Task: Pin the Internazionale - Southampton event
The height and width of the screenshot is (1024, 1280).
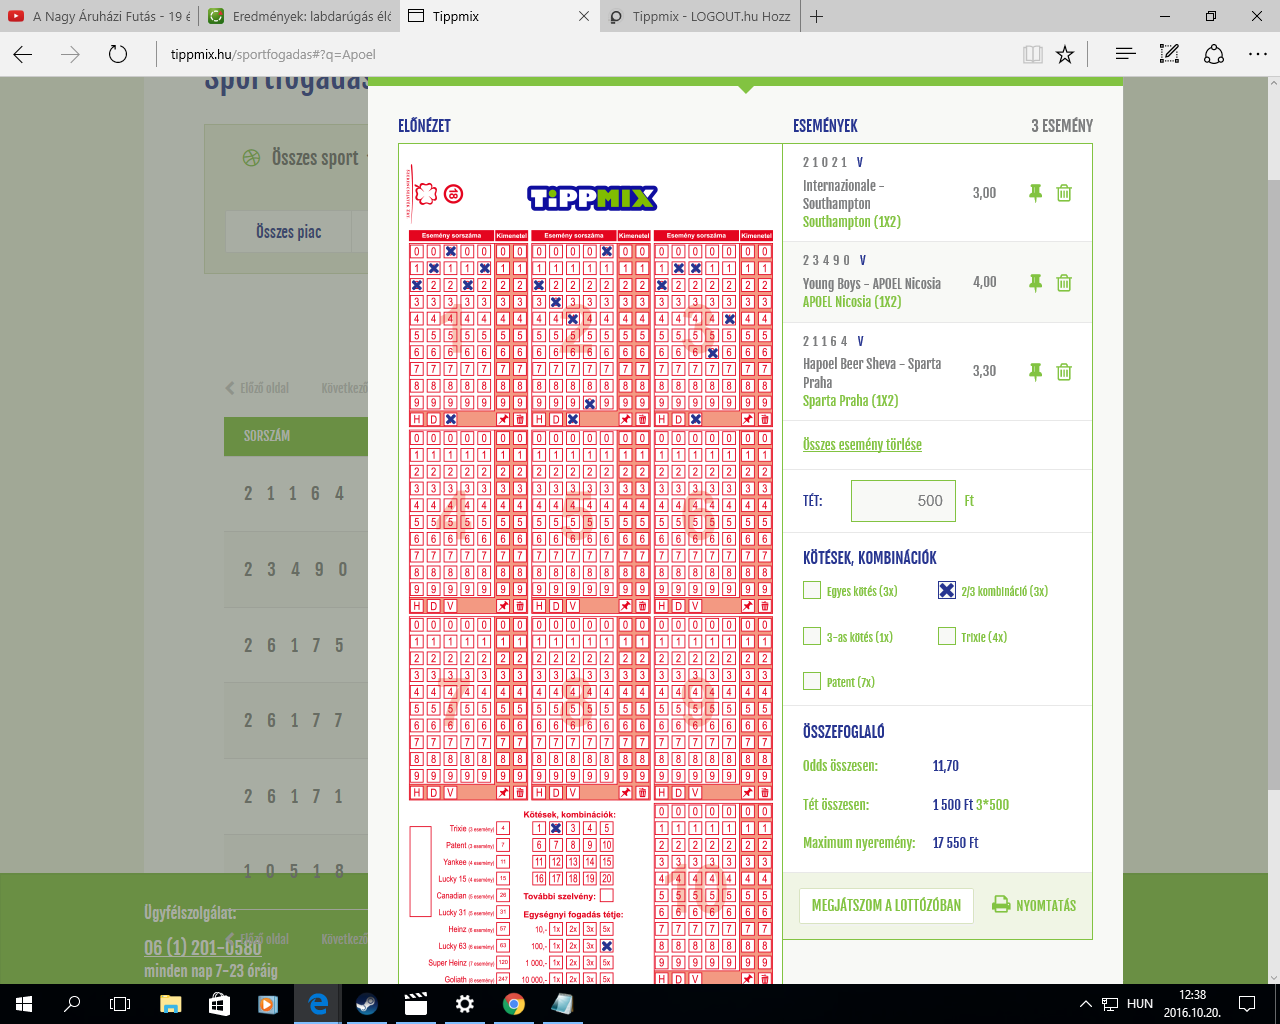Action: coord(1035,193)
